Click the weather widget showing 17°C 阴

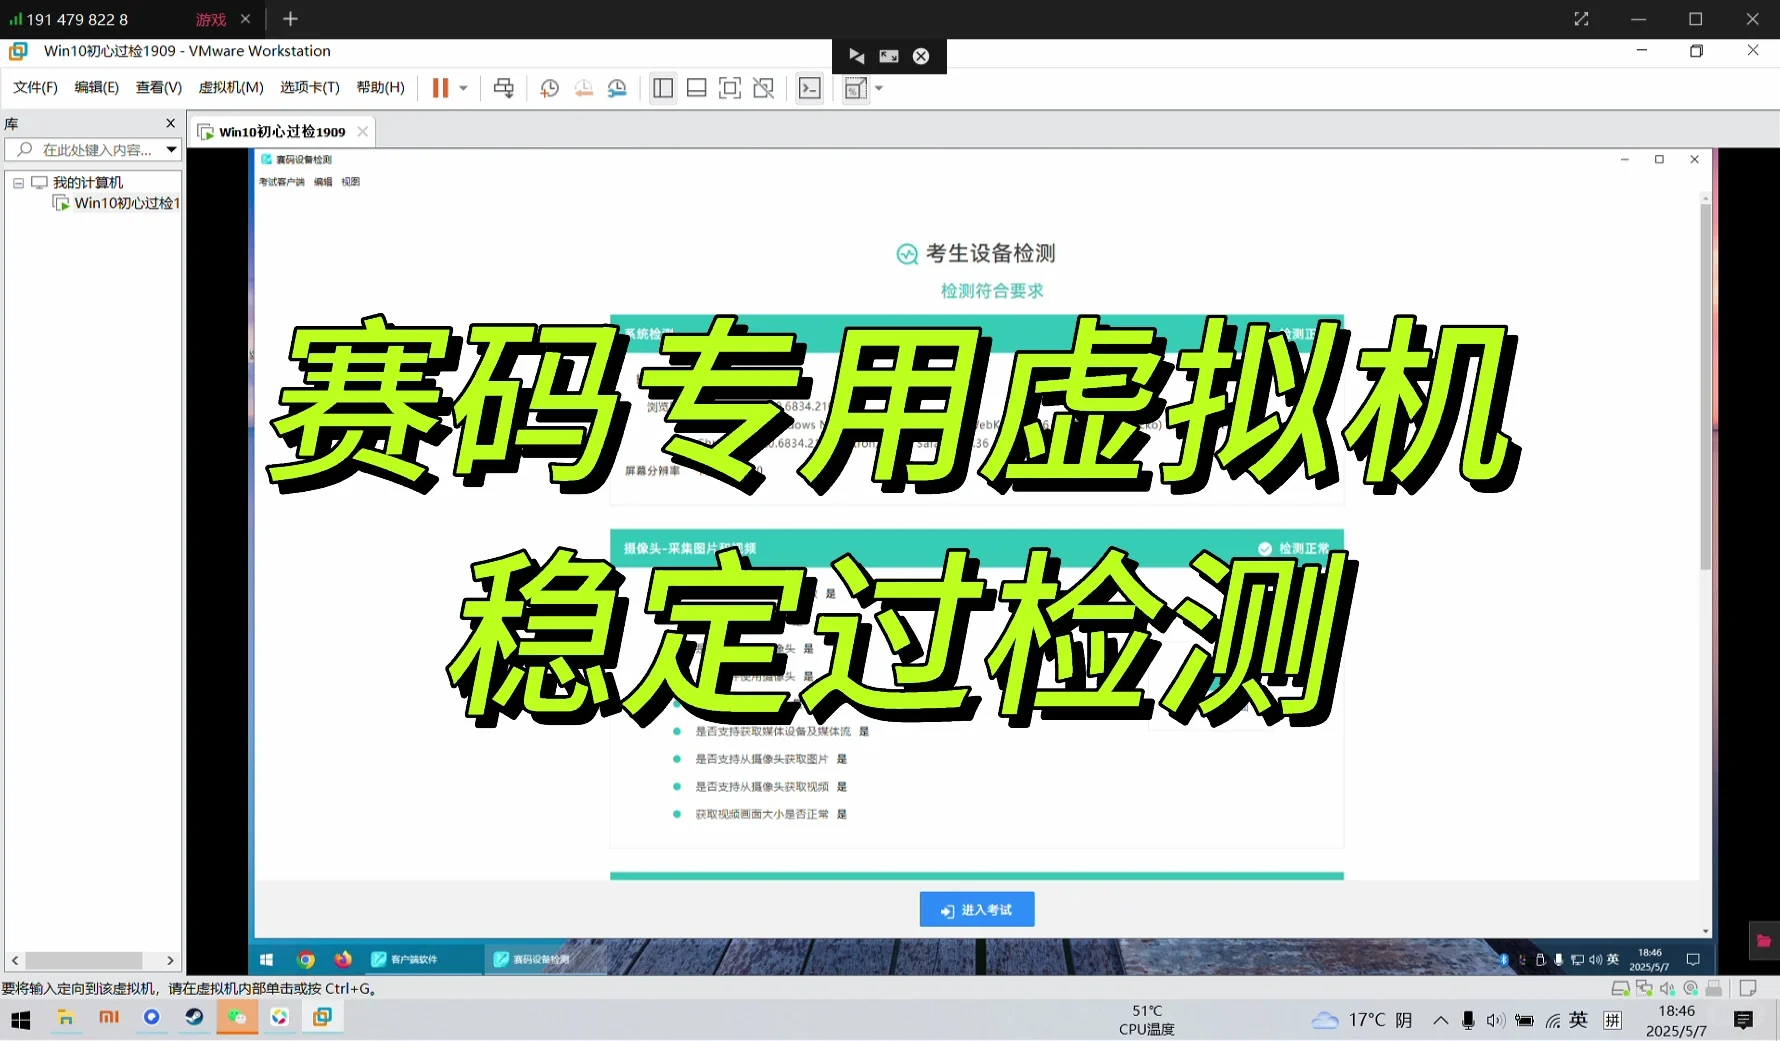tap(1362, 1020)
